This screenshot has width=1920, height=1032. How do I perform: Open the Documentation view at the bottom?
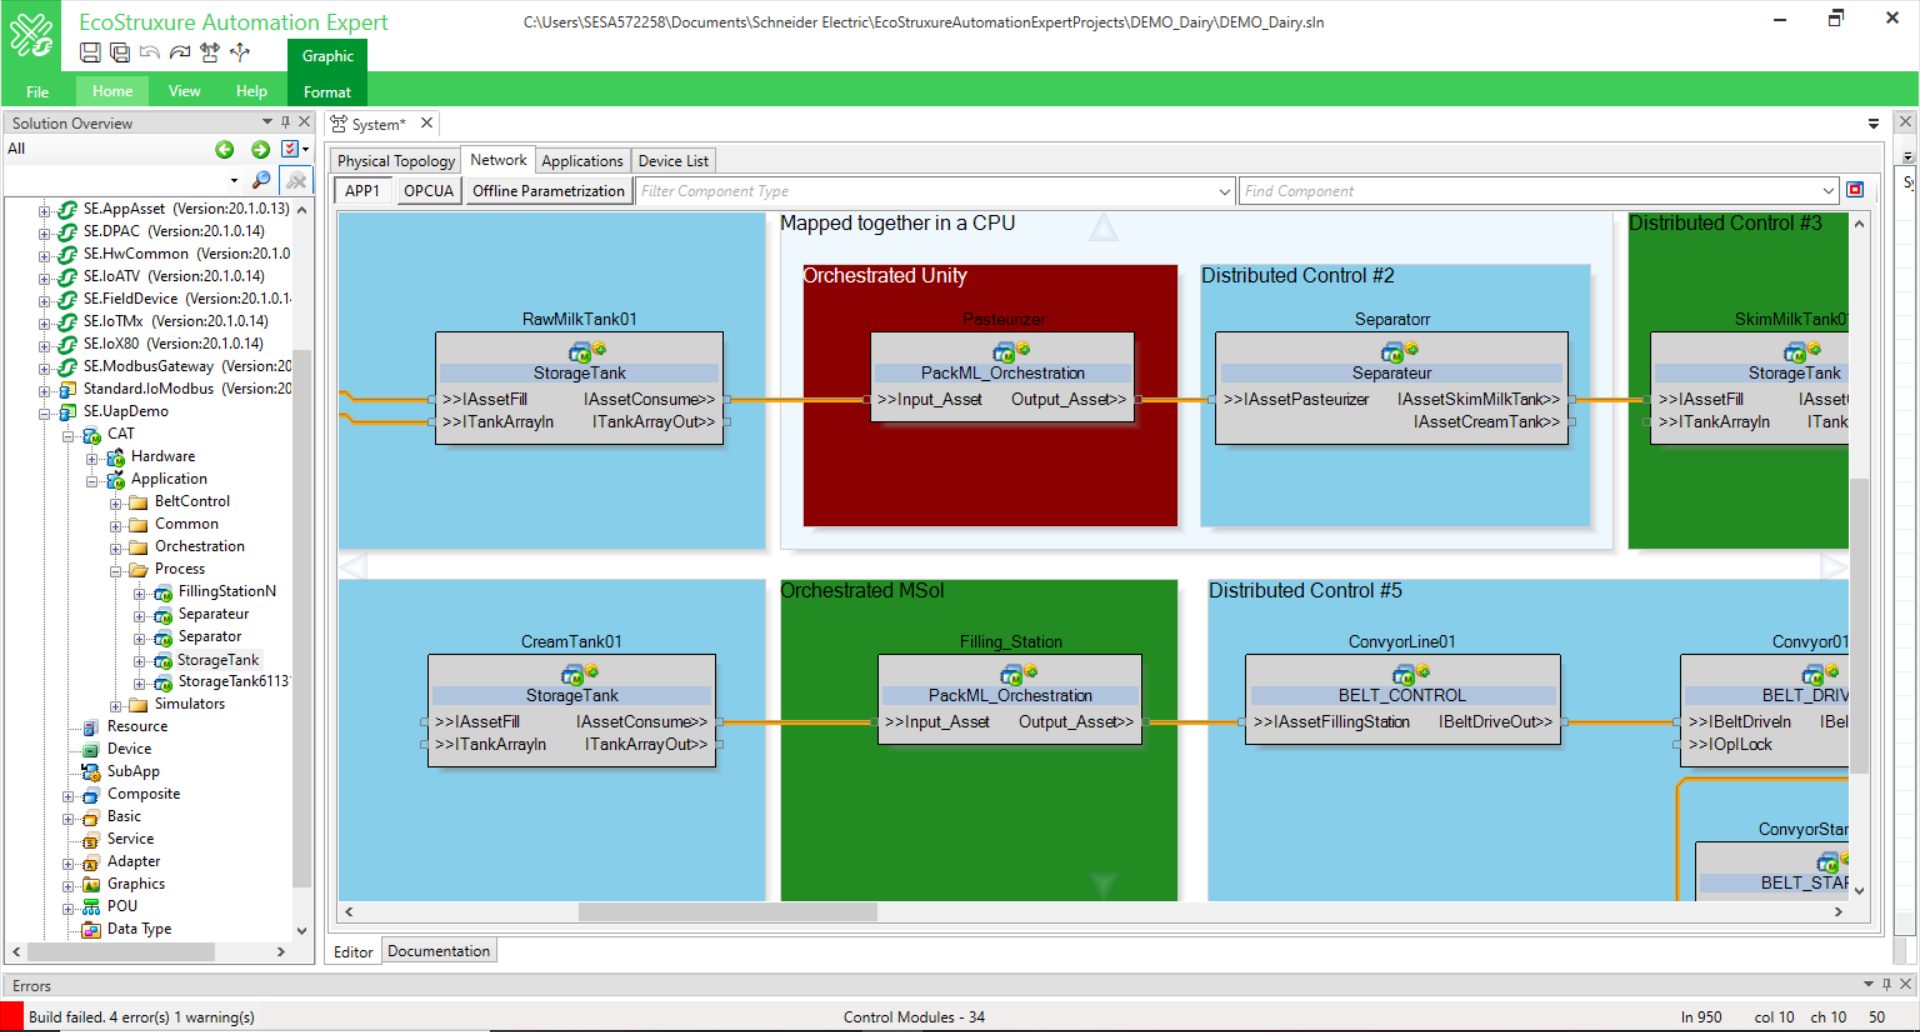(439, 950)
